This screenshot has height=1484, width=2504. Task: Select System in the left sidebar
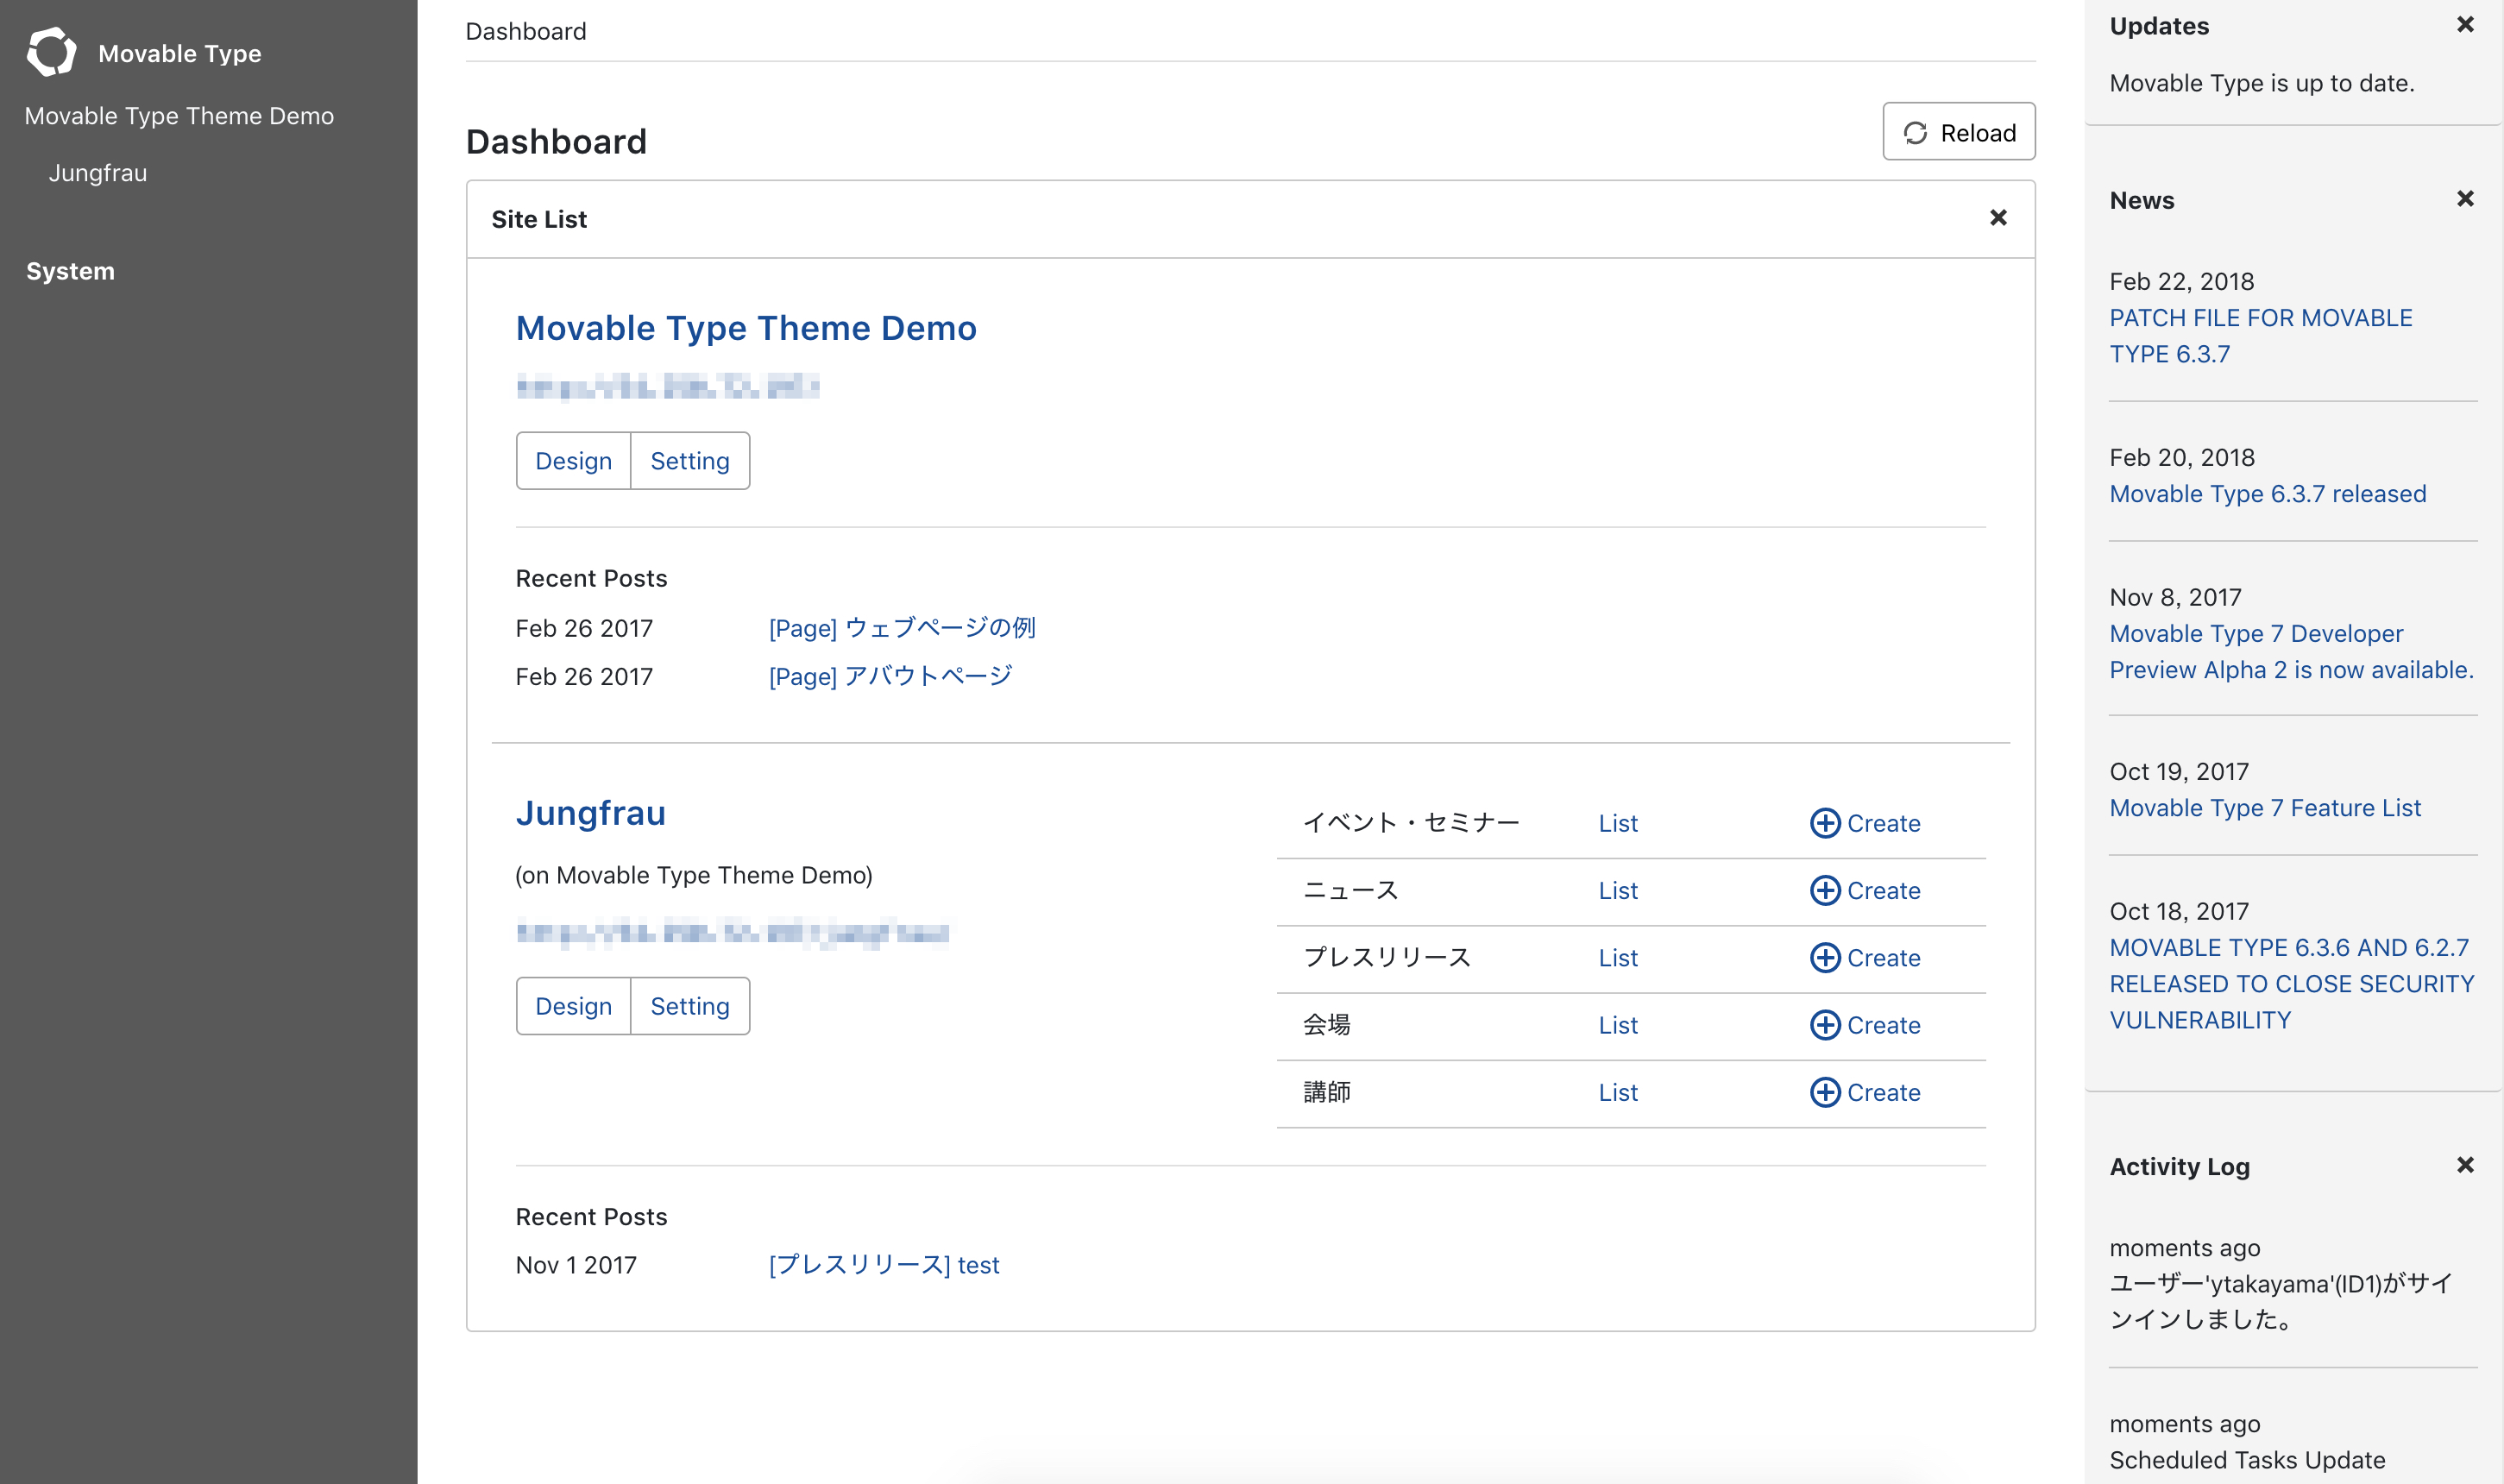tap(70, 270)
